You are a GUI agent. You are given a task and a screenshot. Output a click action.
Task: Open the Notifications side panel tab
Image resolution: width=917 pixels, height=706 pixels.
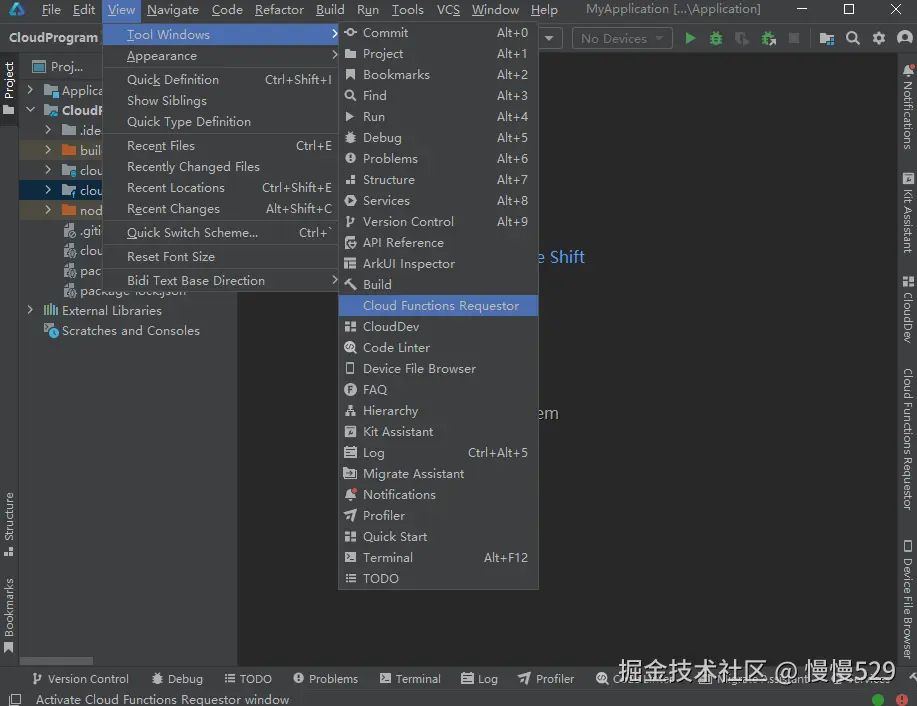(908, 106)
